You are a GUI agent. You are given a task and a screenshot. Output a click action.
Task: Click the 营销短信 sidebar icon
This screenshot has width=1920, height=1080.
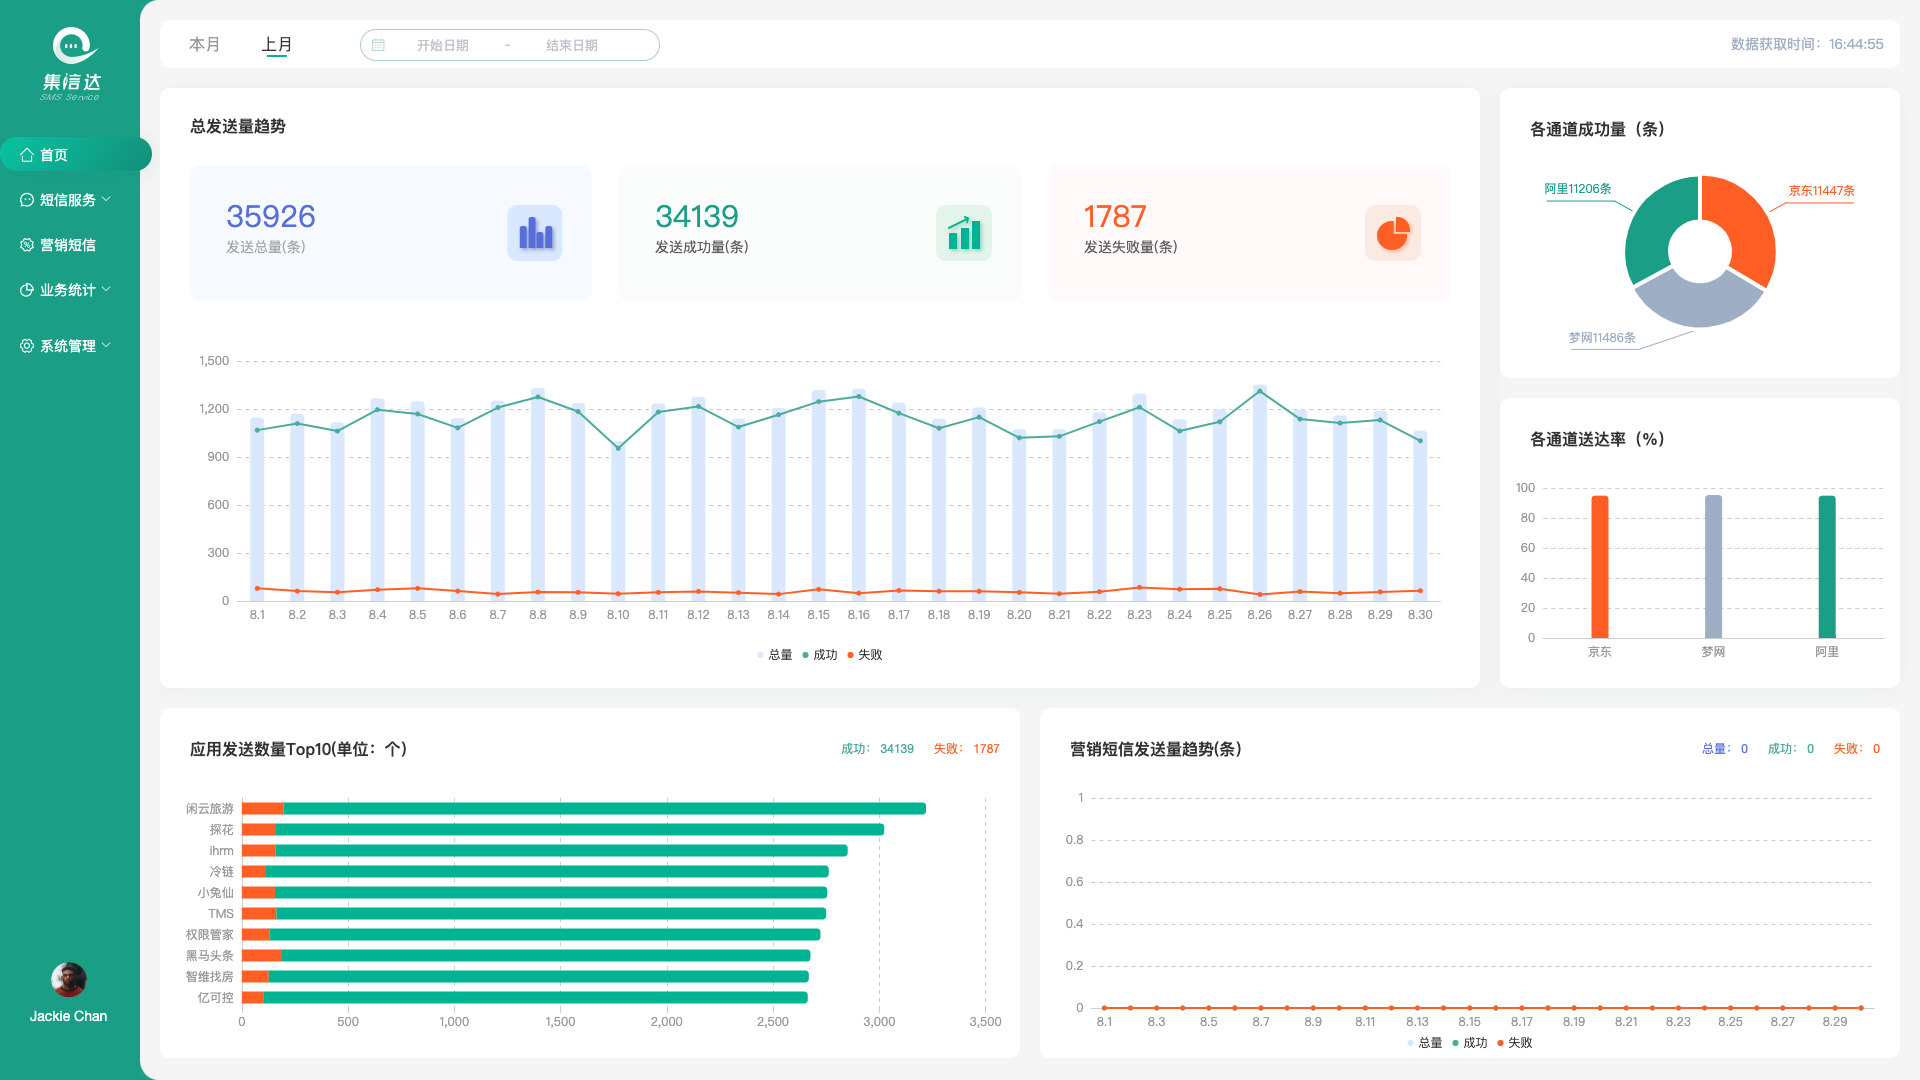coord(27,245)
